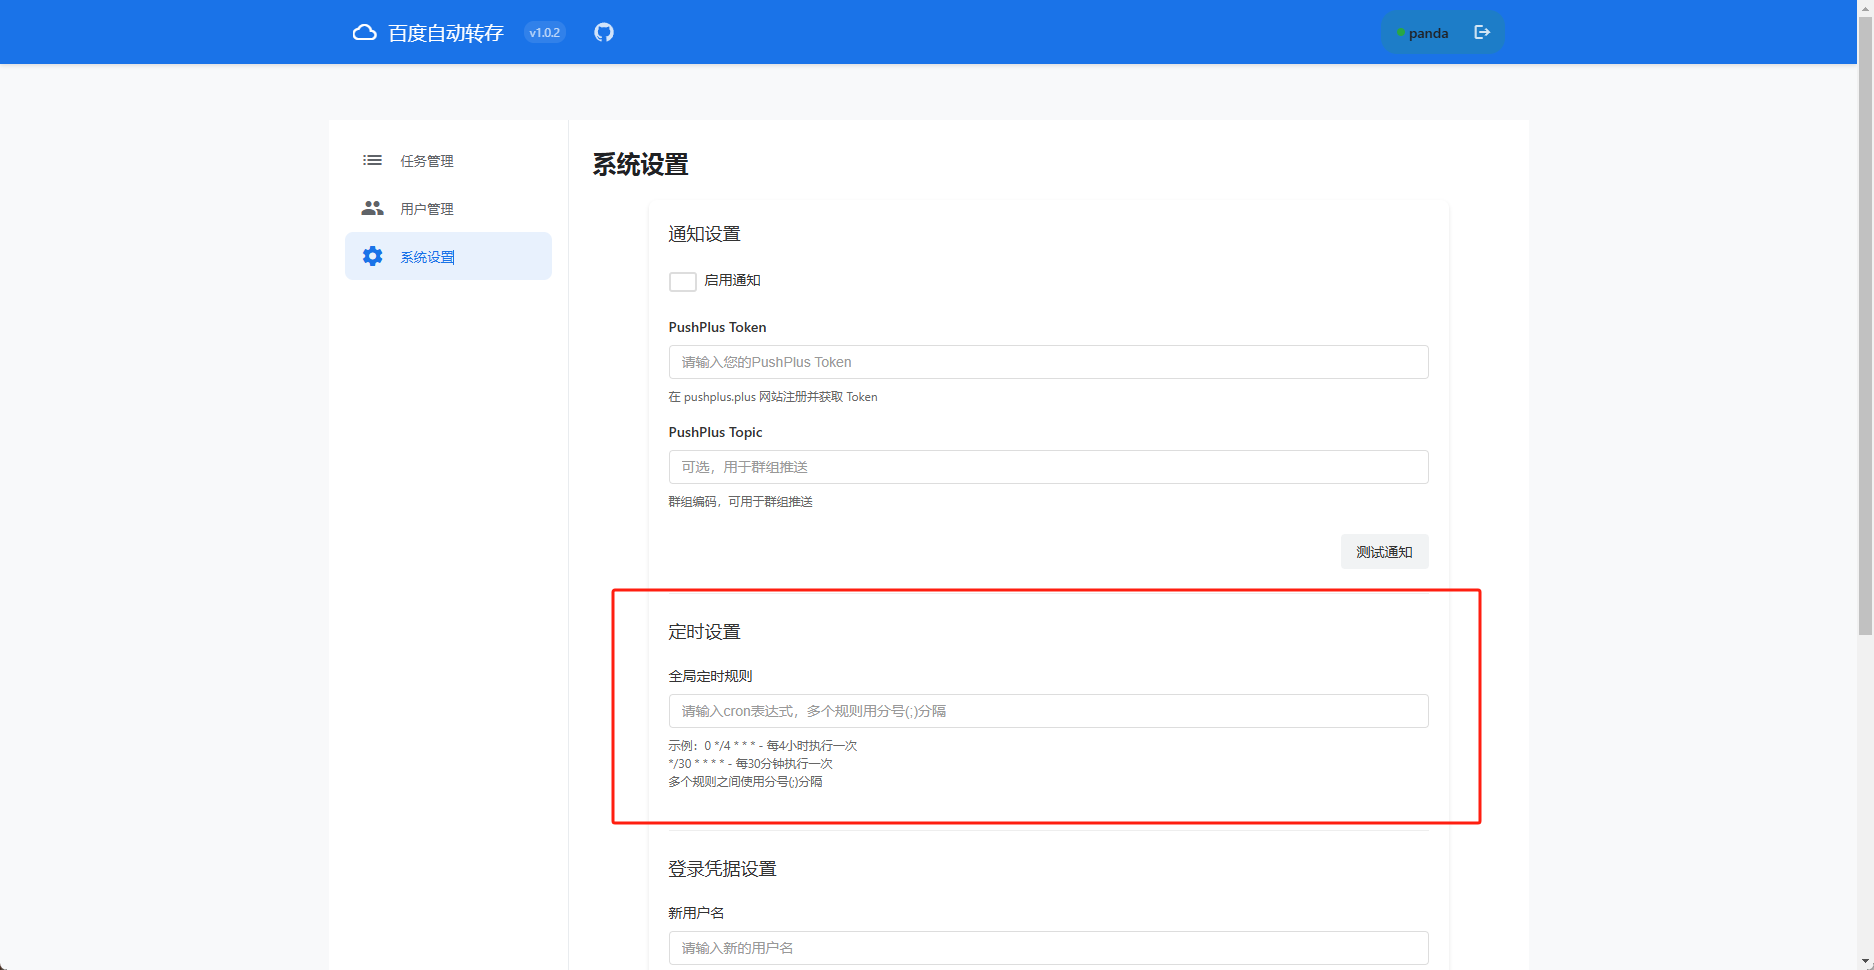Open 任务管理 in the sidebar

[448, 160]
